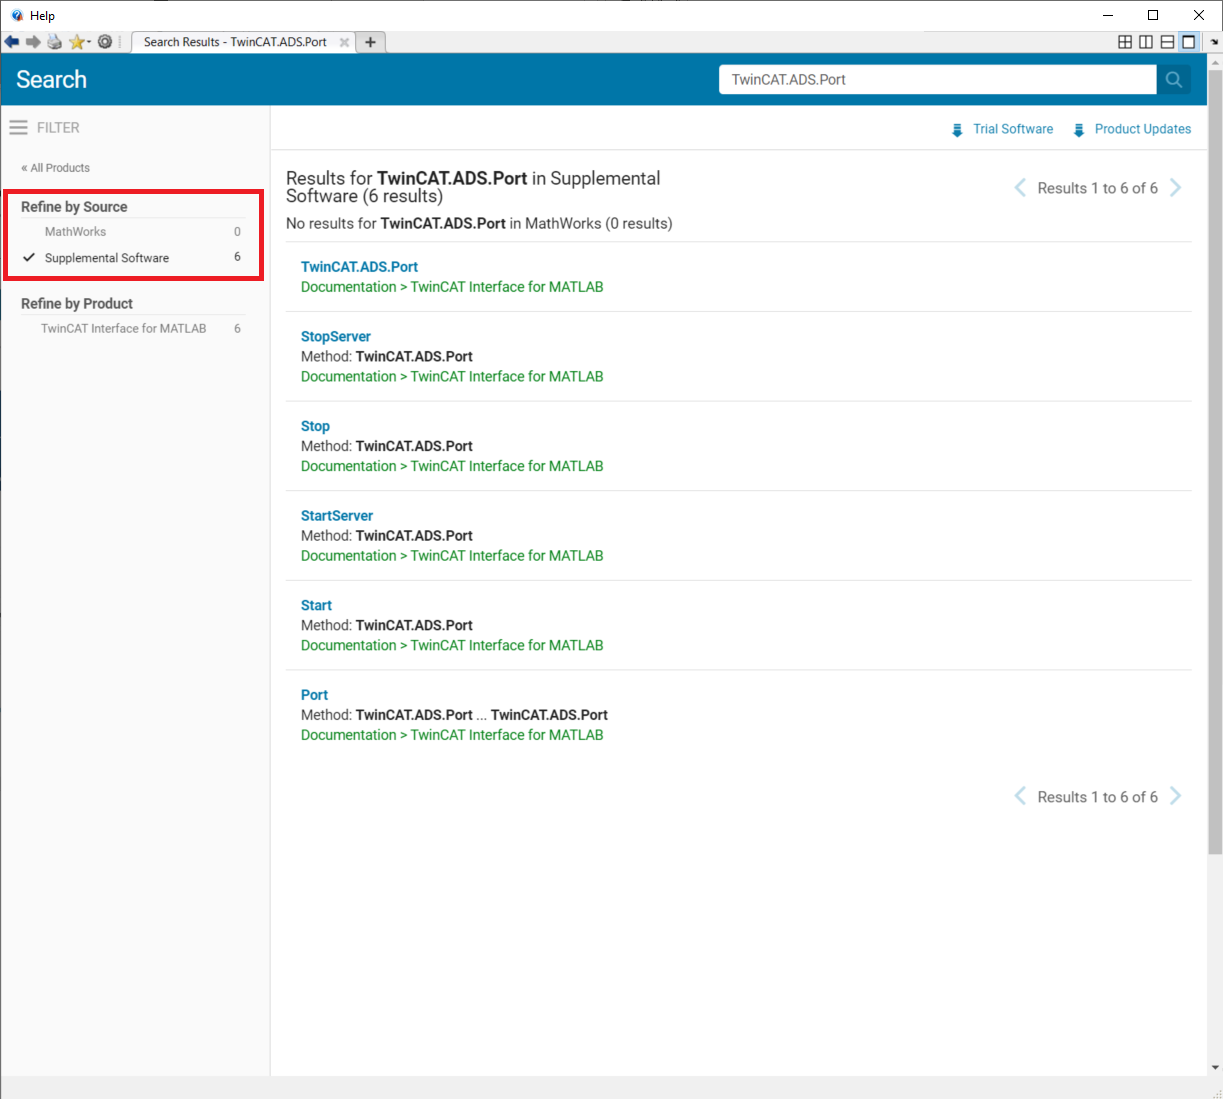Viewport: 1223px width, 1099px height.
Task: Add page to favorites with the star icon
Action: [76, 42]
